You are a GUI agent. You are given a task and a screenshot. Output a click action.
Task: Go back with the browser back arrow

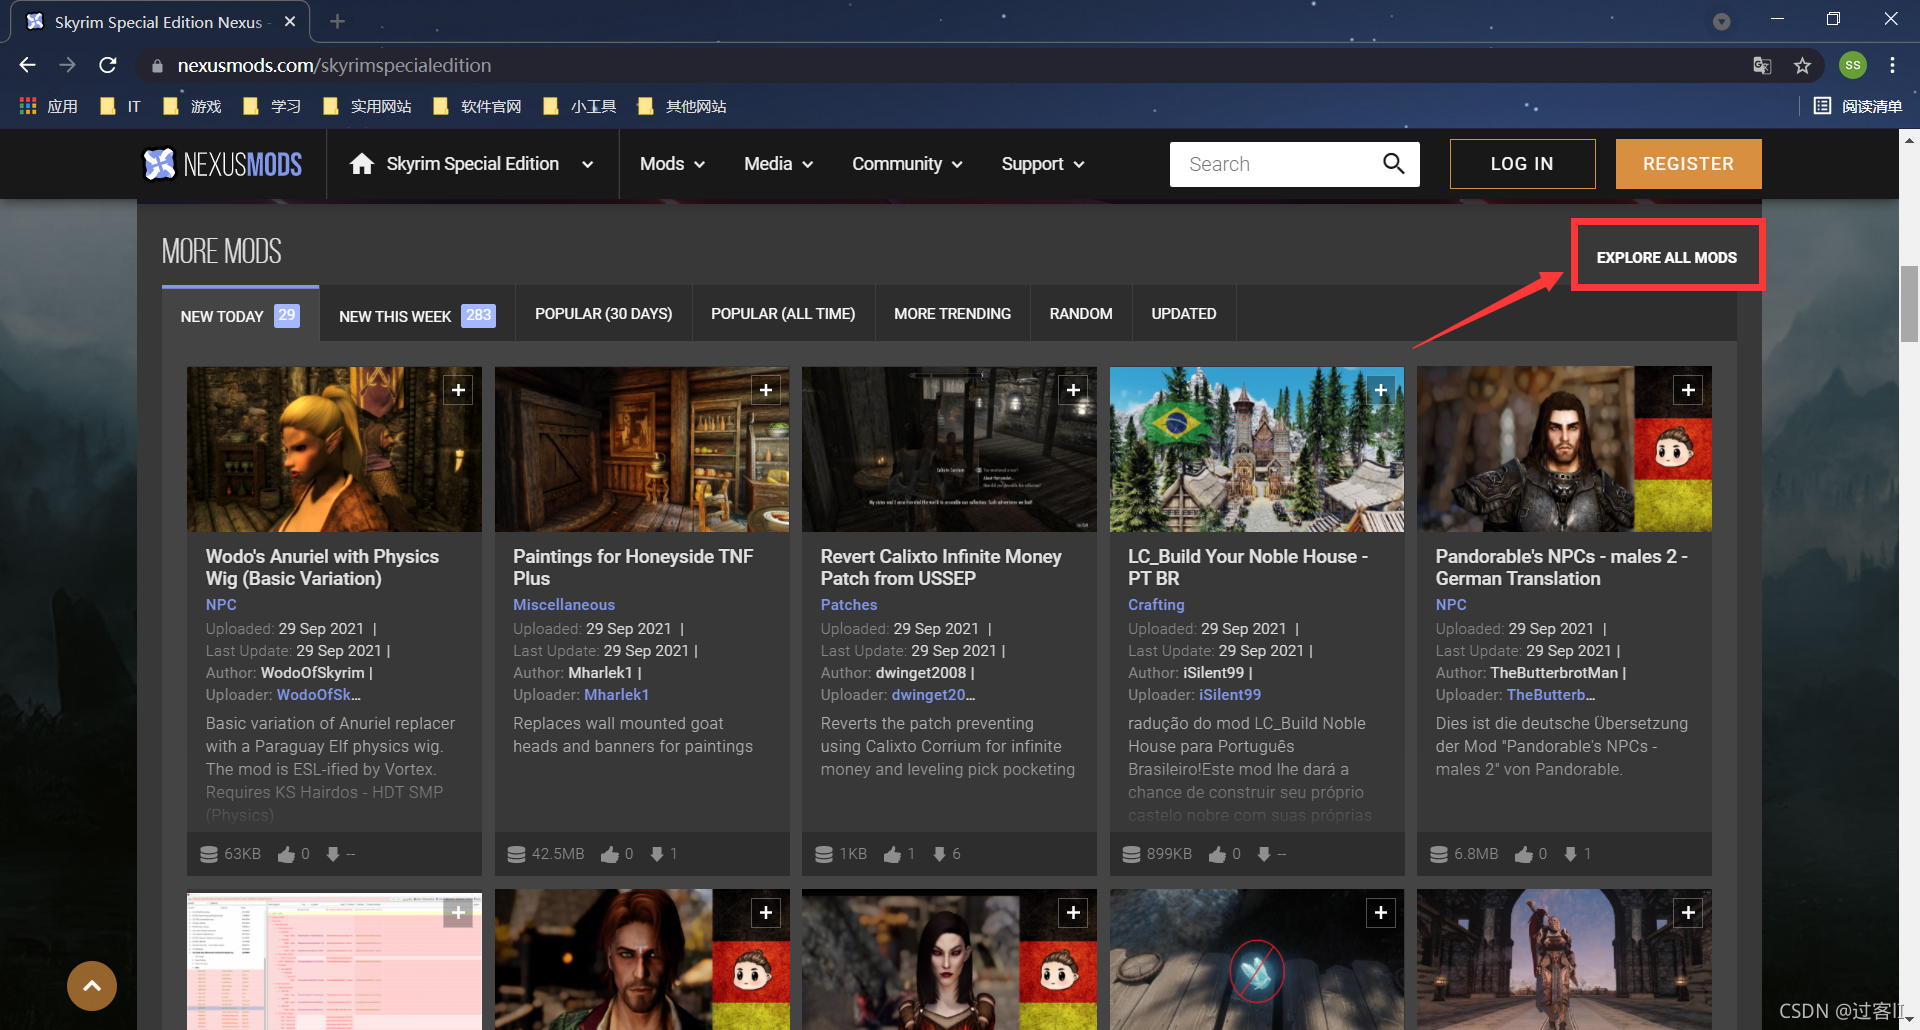pos(27,65)
